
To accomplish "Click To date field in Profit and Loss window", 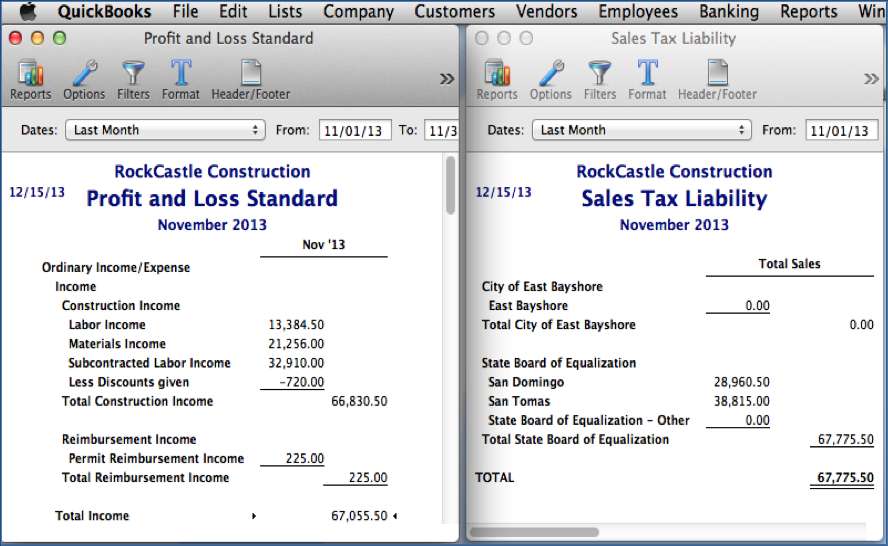I will [x=441, y=130].
